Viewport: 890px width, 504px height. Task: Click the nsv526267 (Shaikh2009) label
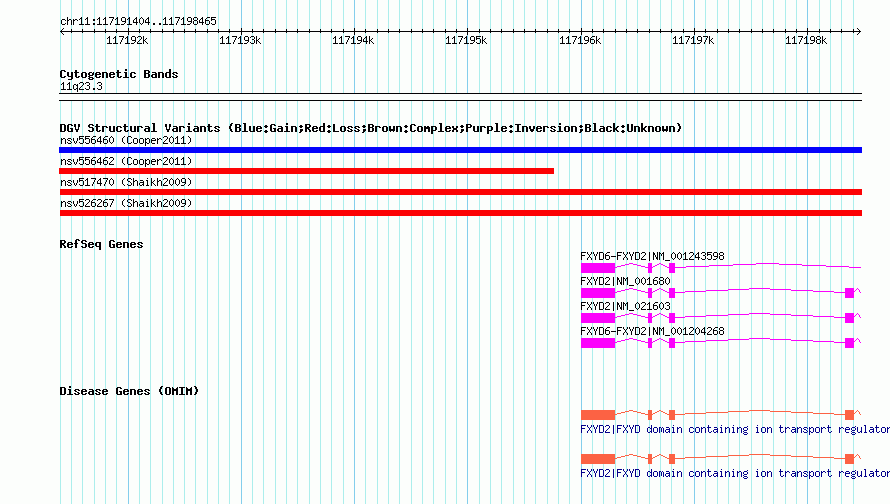(x=126, y=203)
